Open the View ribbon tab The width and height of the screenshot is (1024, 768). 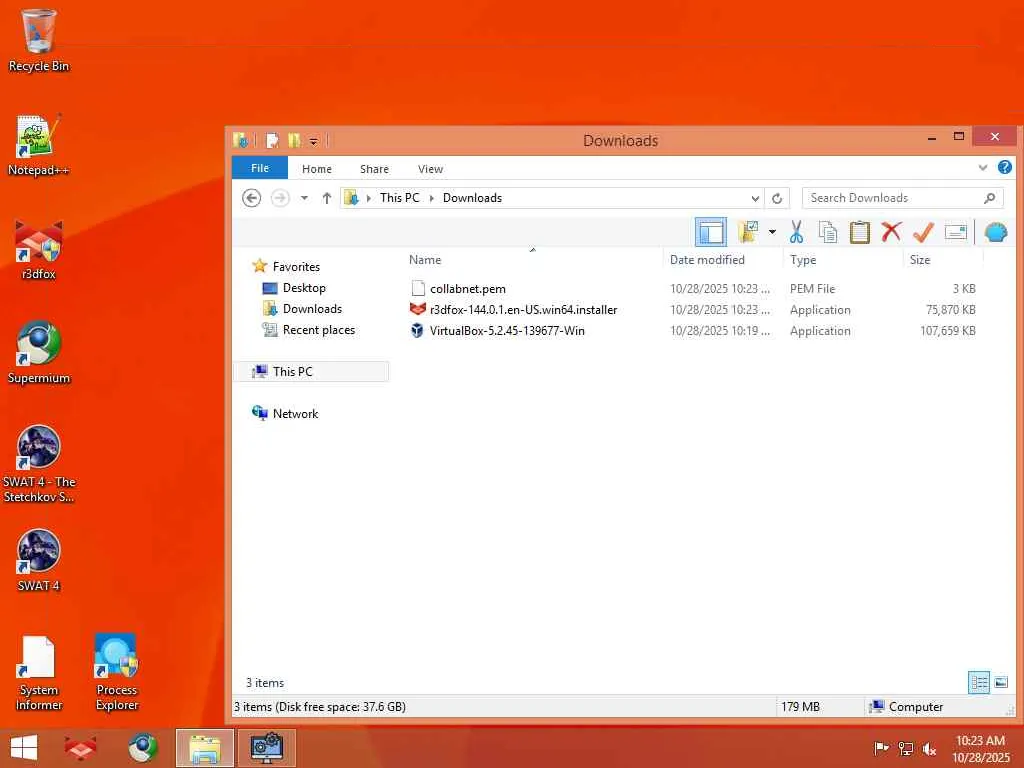(x=430, y=168)
